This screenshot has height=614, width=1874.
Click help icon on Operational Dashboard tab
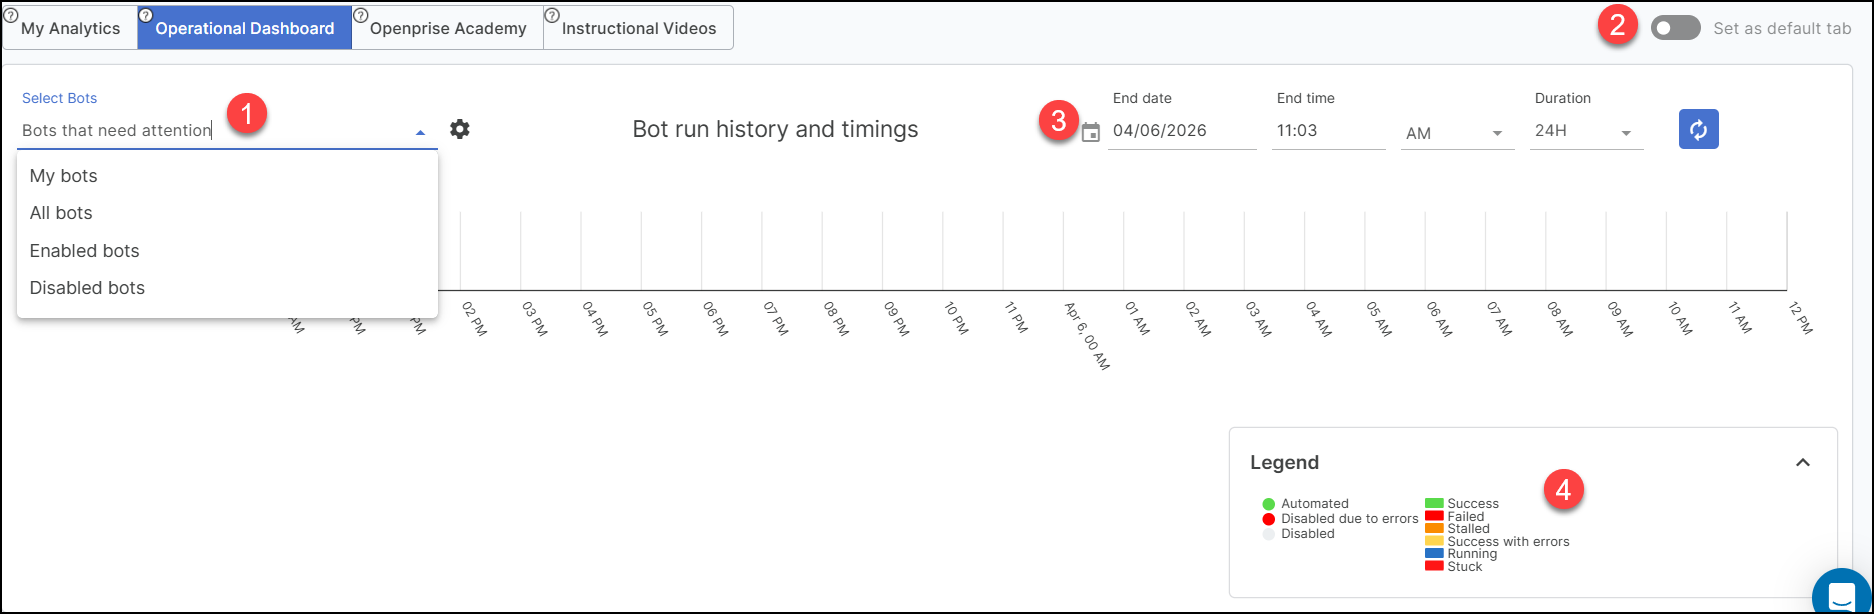[x=145, y=15]
